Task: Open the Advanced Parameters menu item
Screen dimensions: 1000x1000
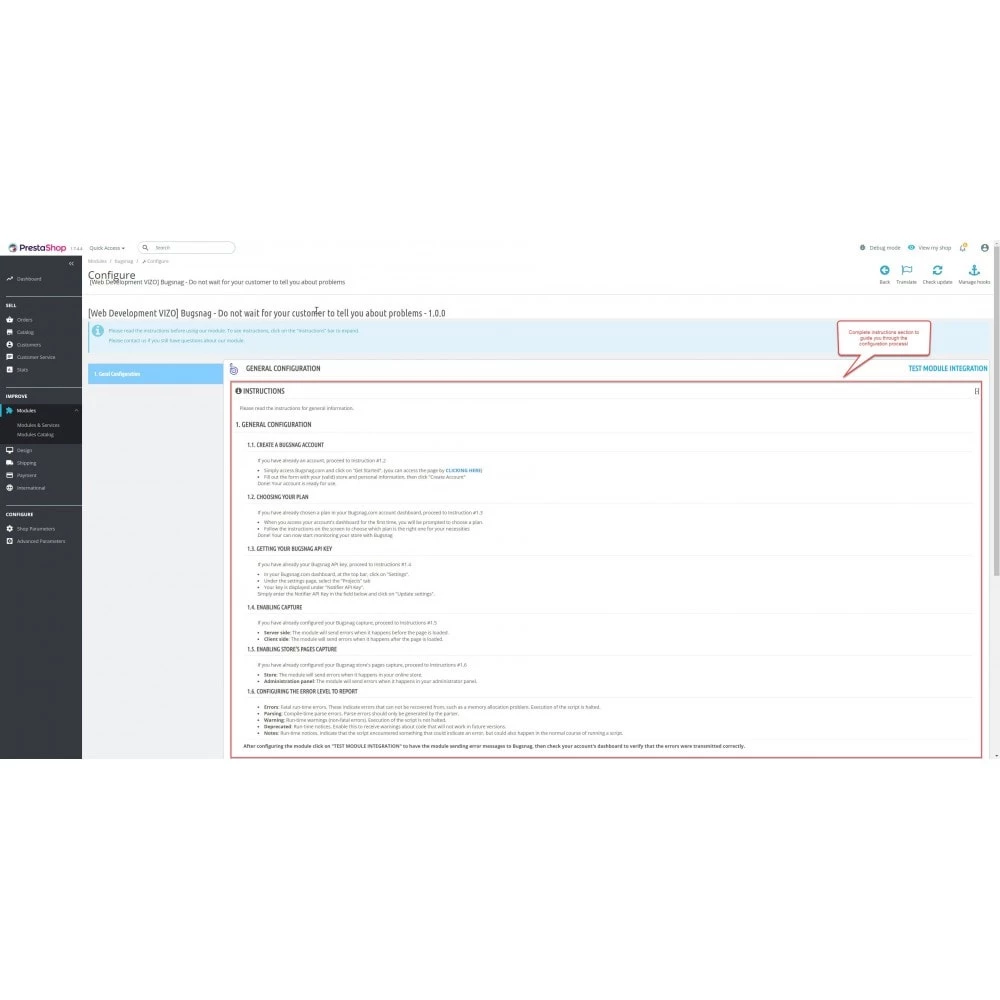Action: coord(41,541)
